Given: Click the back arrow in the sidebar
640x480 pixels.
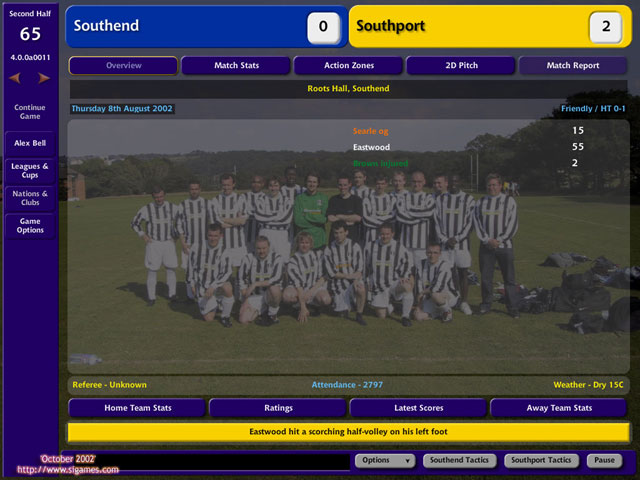Looking at the screenshot, I should coord(15,78).
